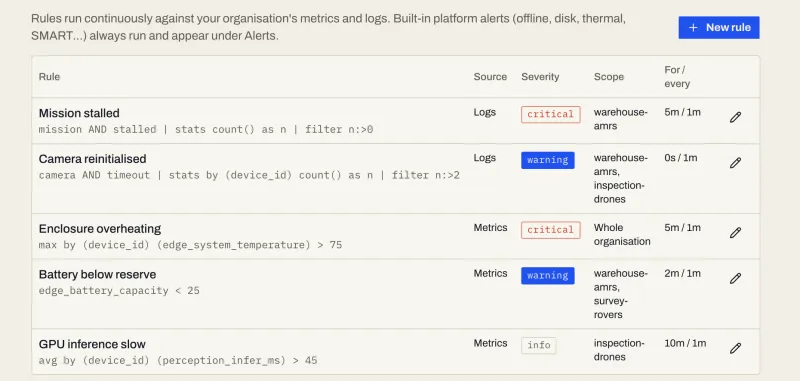Click the info badge on GPU inference slow
Viewport: 800px width, 381px height.
539,345
